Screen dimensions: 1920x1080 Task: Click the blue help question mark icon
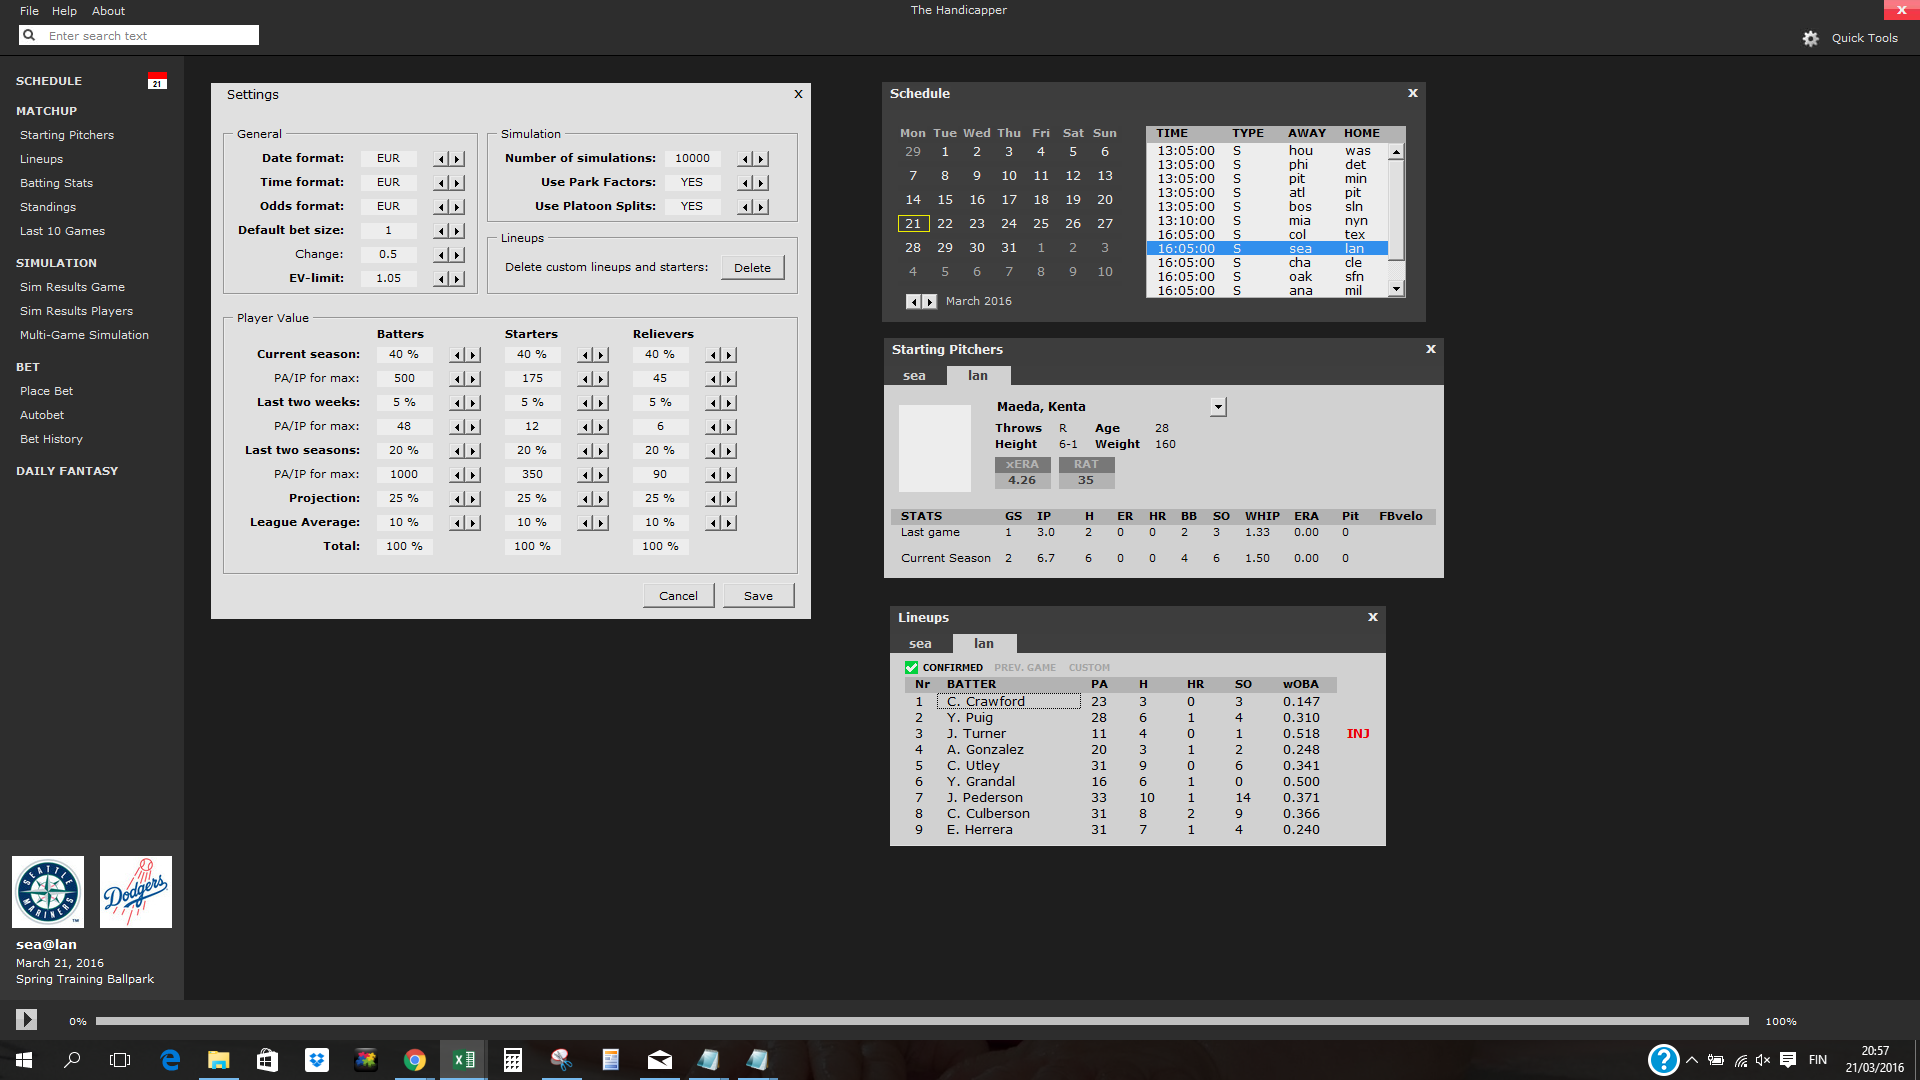pyautogui.click(x=1663, y=1059)
